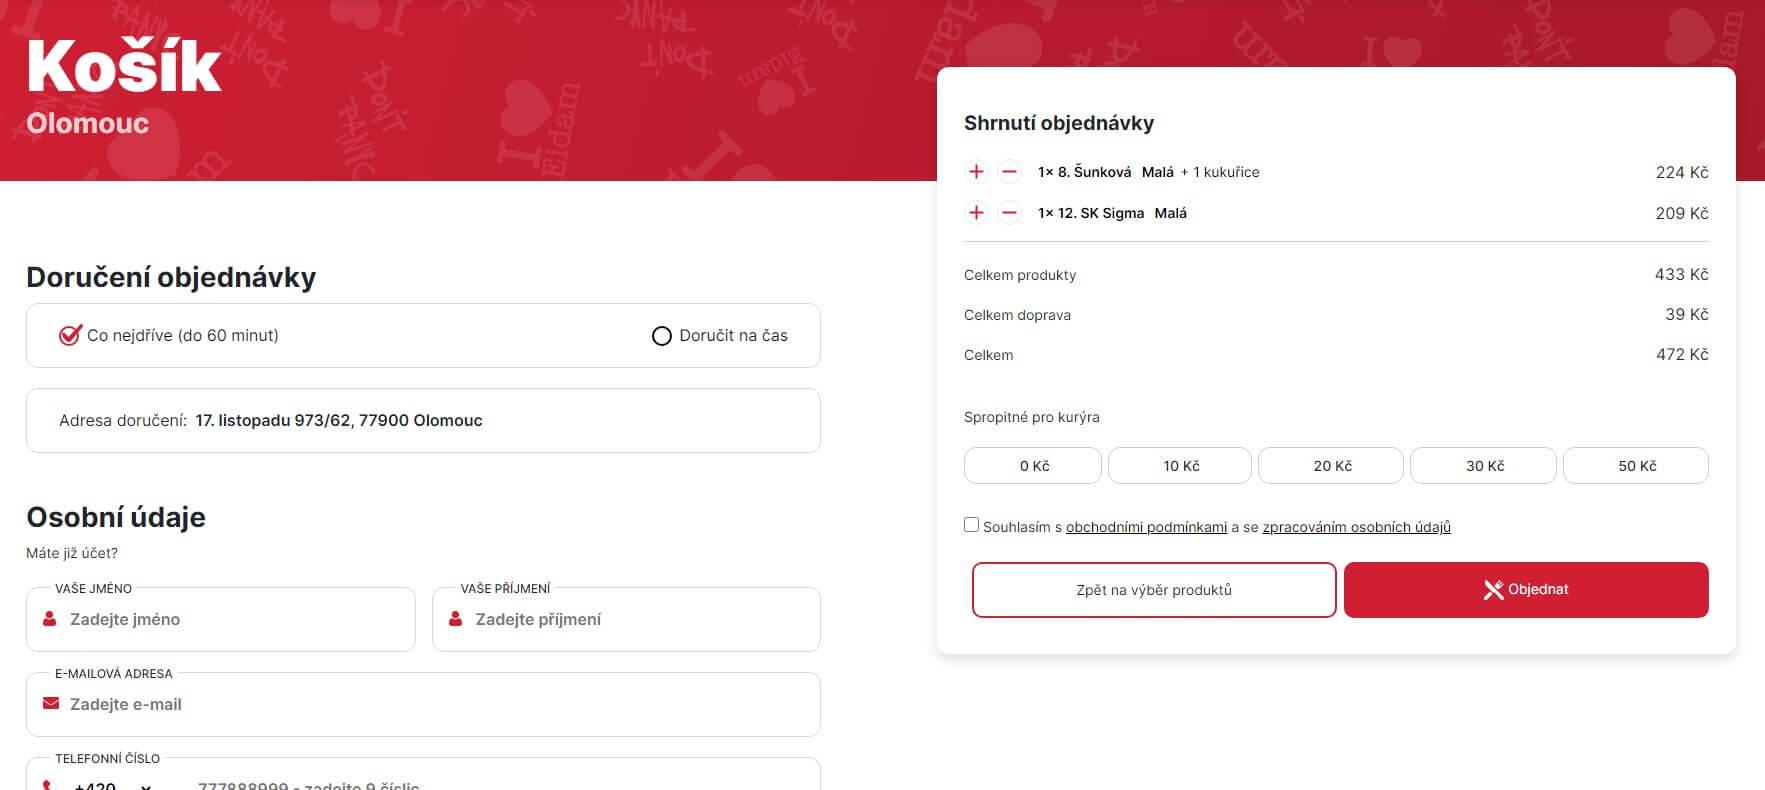Choose 0 Kč tip for courier

click(1033, 466)
